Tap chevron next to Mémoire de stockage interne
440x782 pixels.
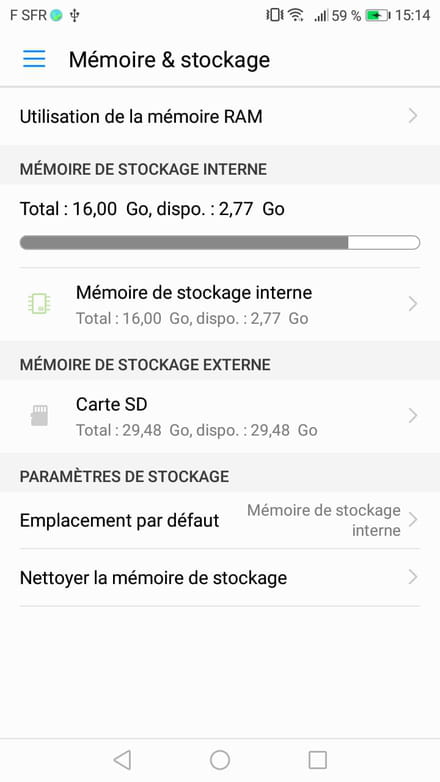(x=413, y=304)
